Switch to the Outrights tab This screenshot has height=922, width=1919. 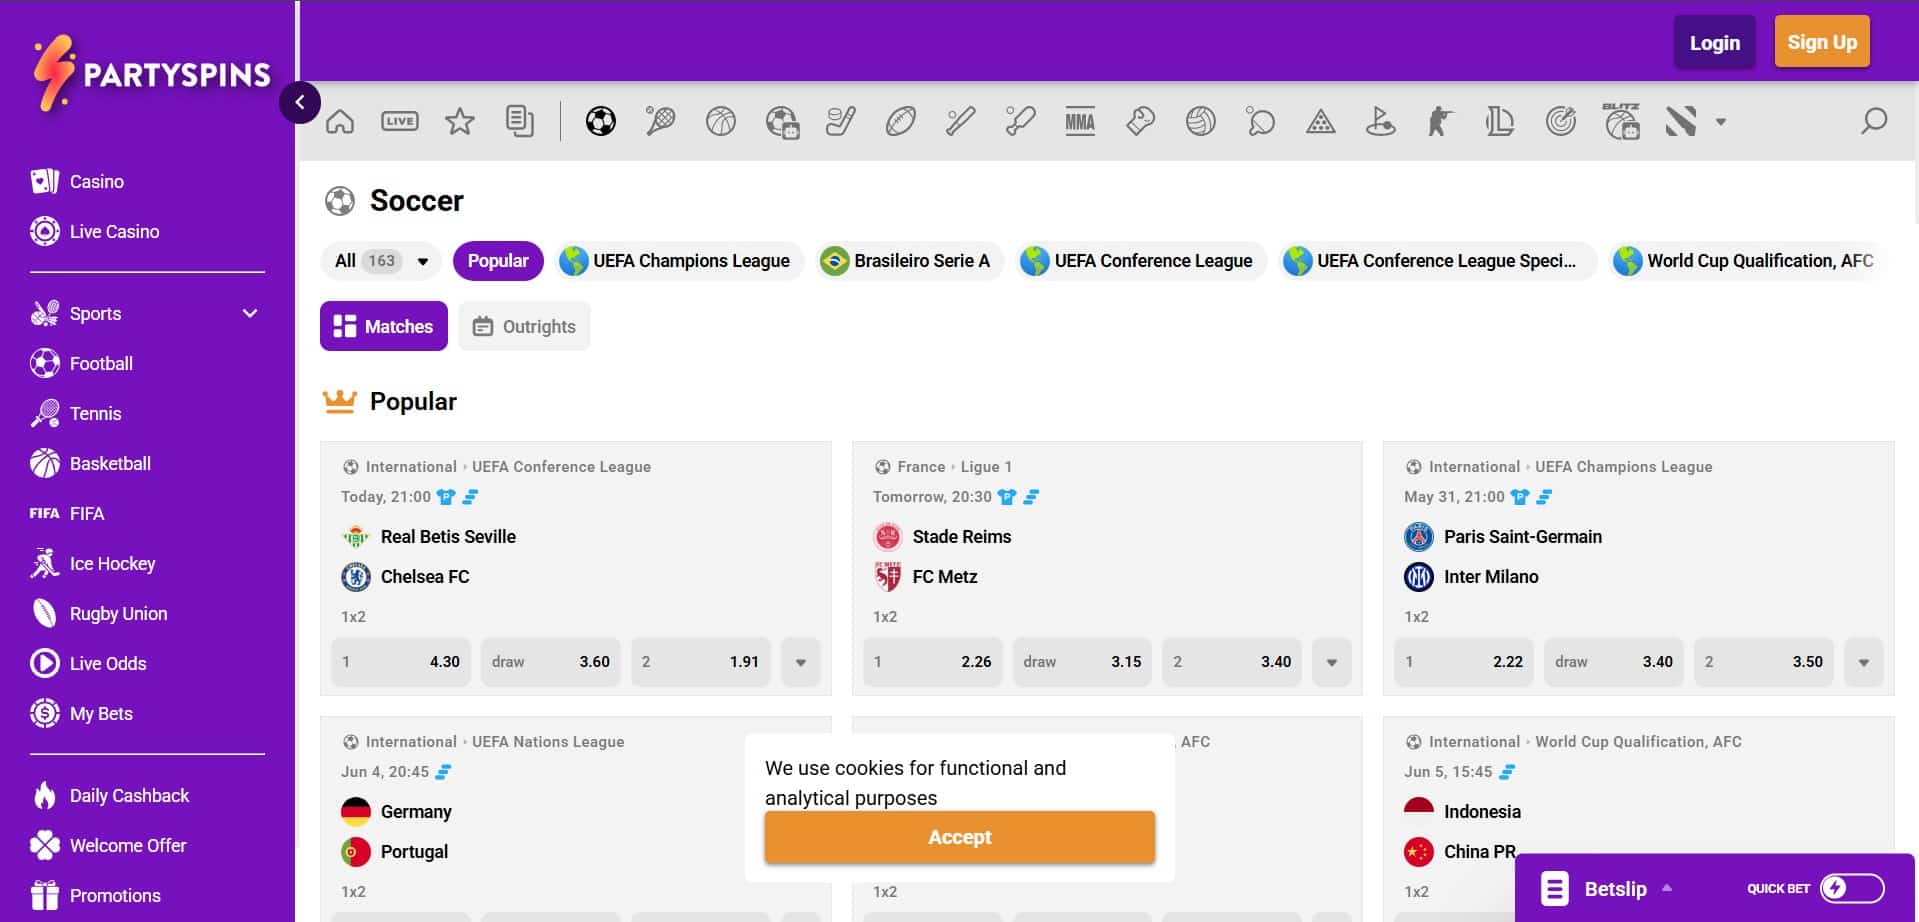coord(524,326)
